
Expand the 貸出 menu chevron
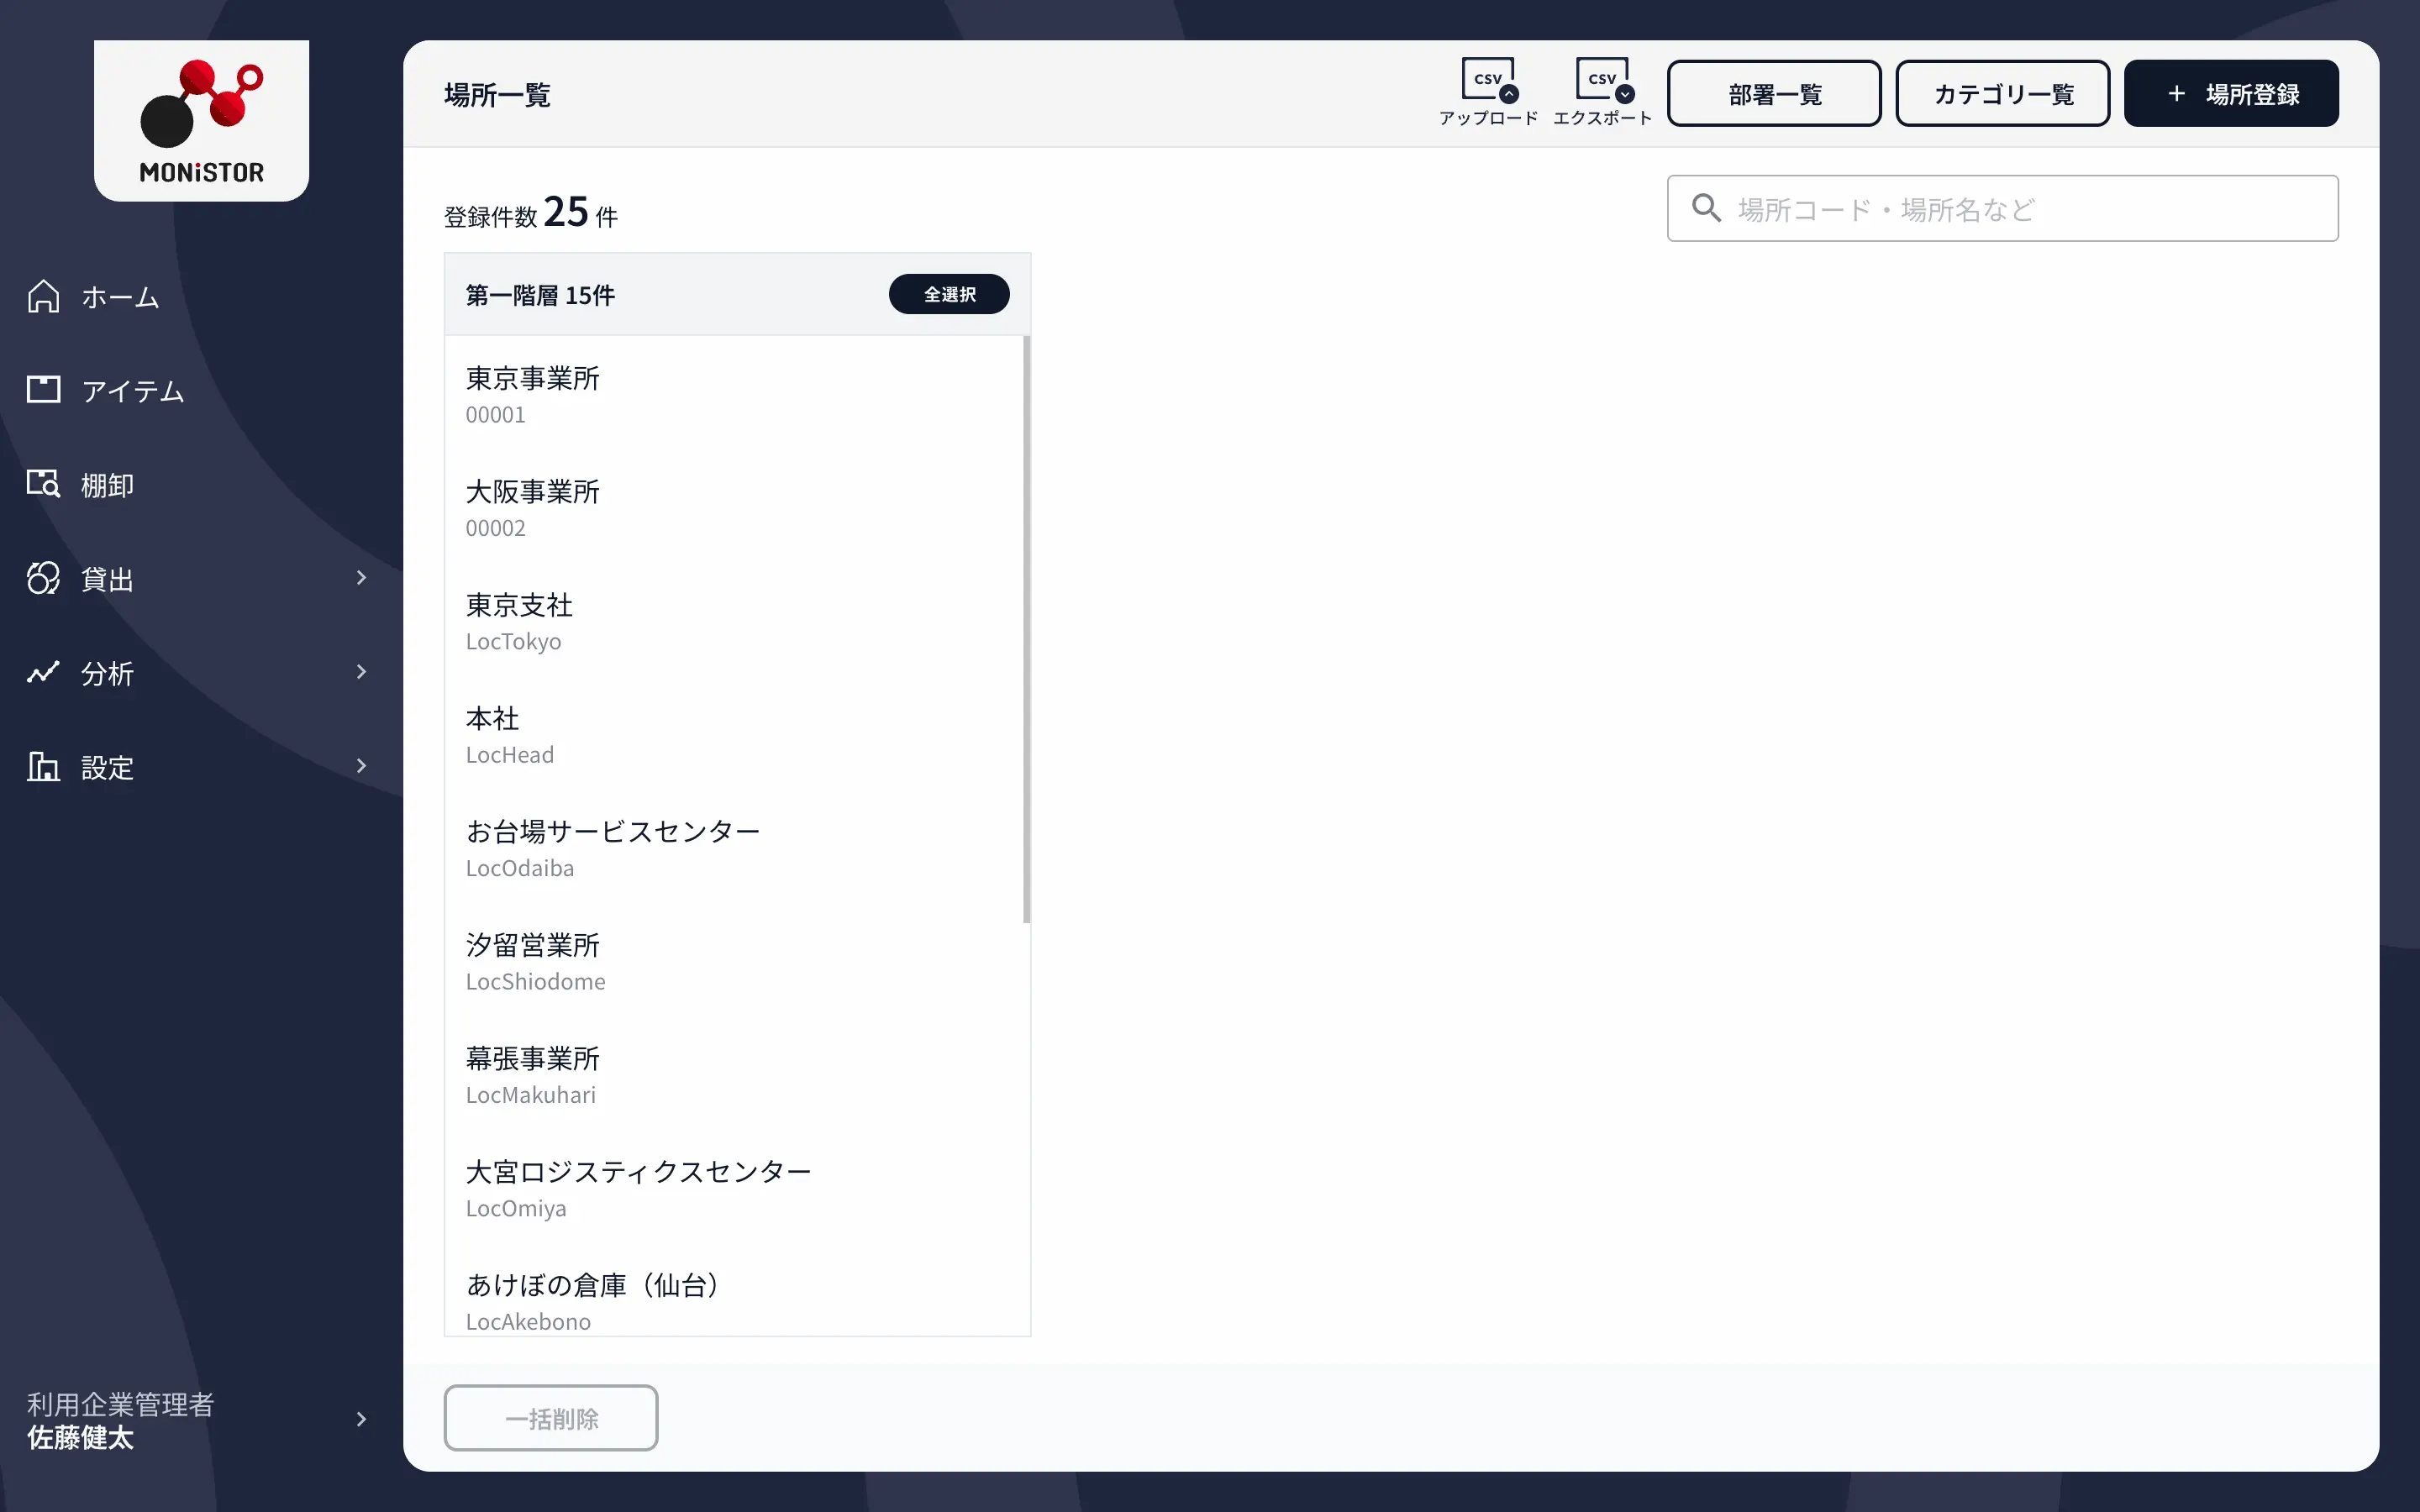click(x=361, y=577)
